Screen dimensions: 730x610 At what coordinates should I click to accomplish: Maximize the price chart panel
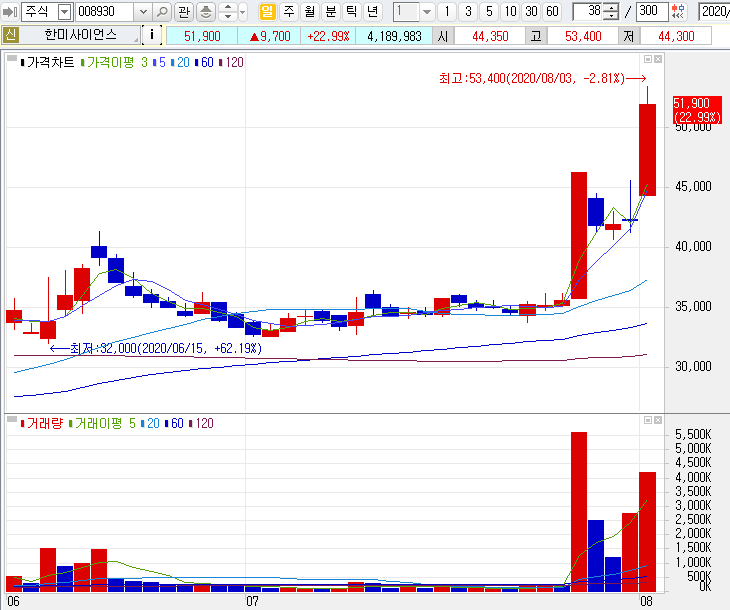coord(648,59)
